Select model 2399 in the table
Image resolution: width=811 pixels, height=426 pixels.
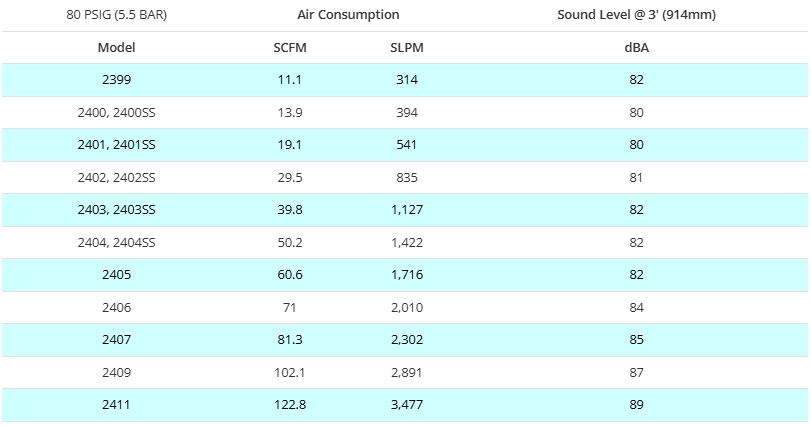(116, 80)
